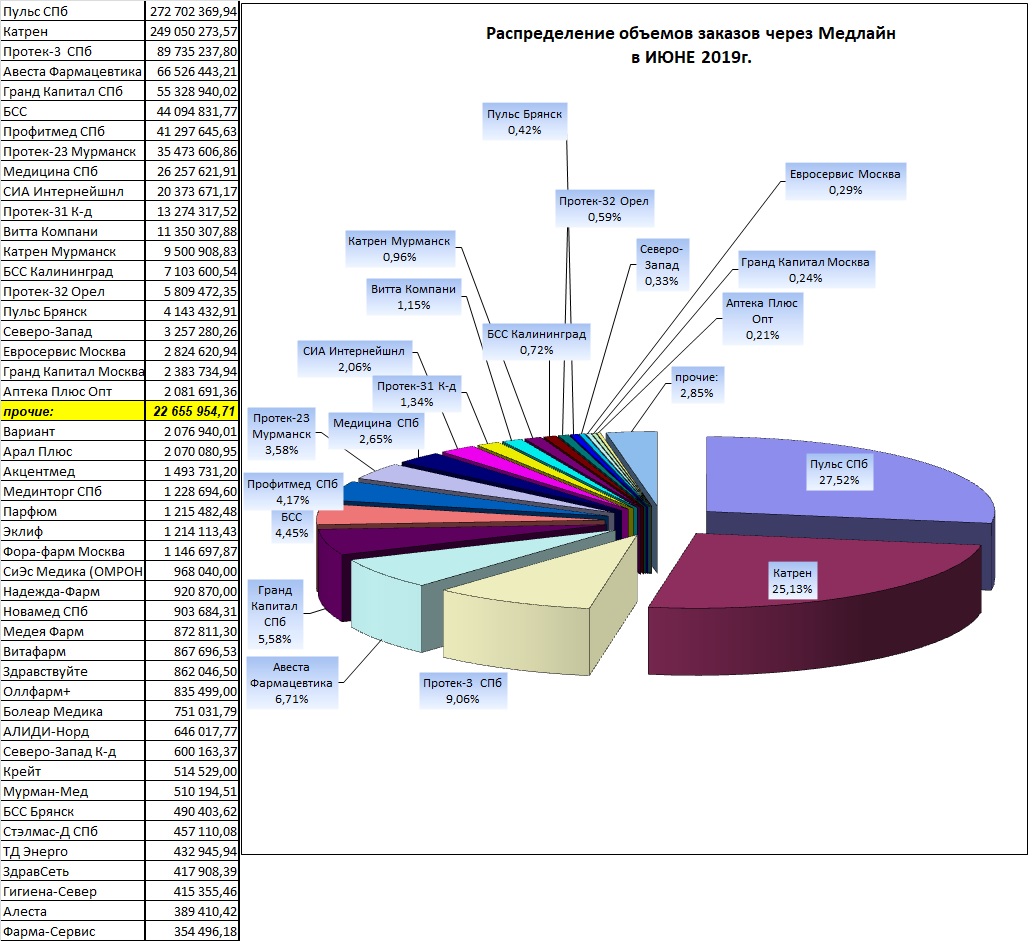Viewport: 1036px width, 941px height.
Task: Select 'БСС Калининград' table cell
Action: click(x=73, y=271)
